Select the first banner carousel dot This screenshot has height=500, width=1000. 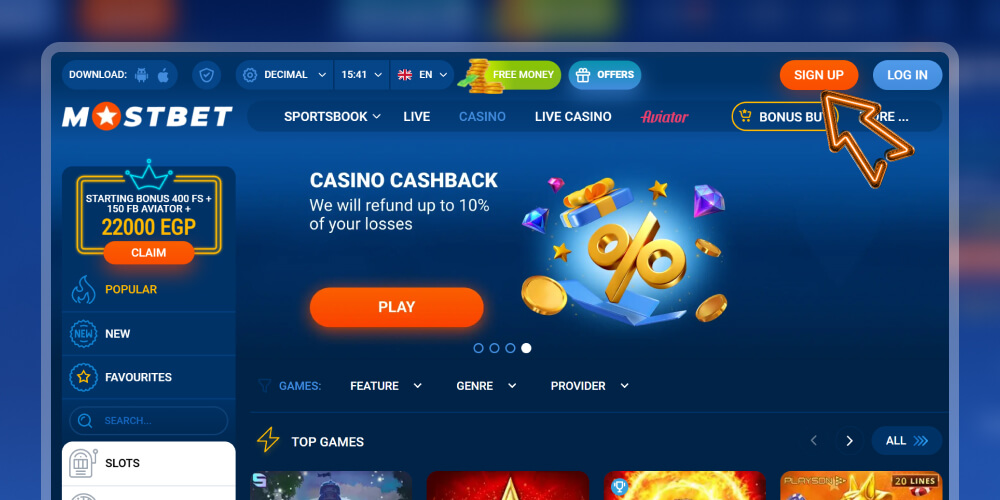478,348
